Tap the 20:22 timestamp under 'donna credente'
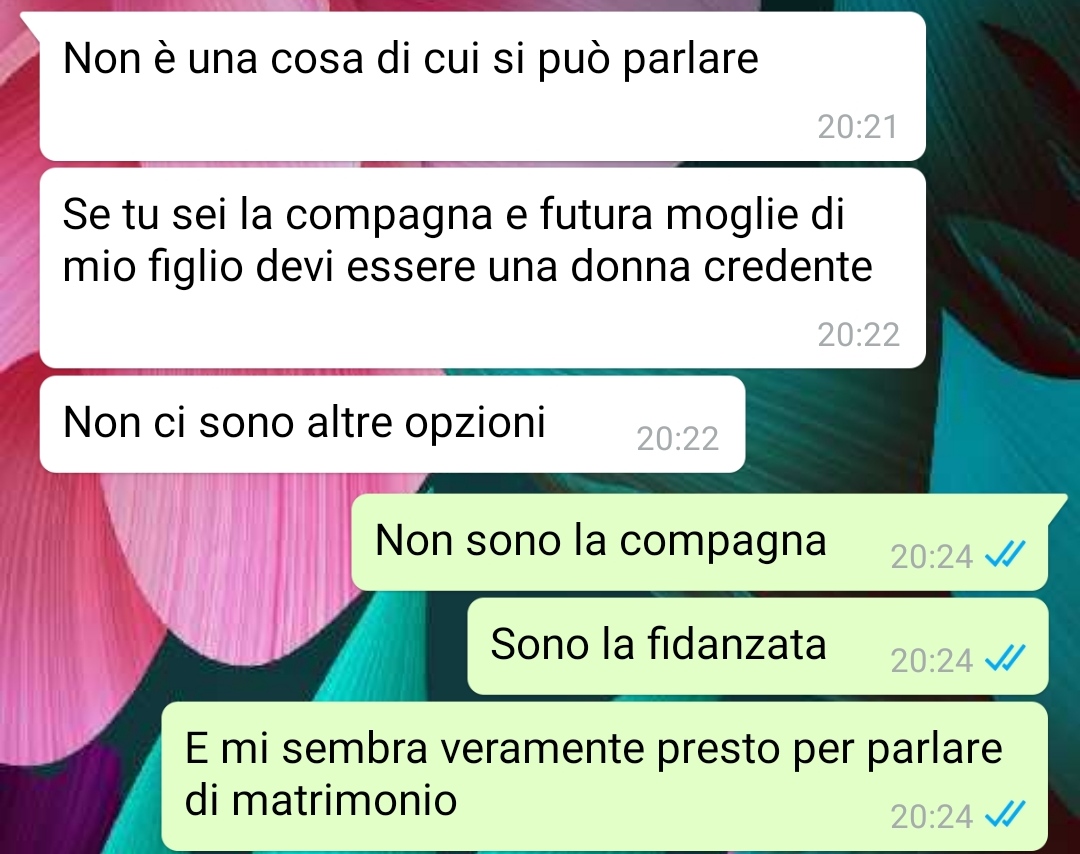The image size is (1080, 854). [x=858, y=335]
